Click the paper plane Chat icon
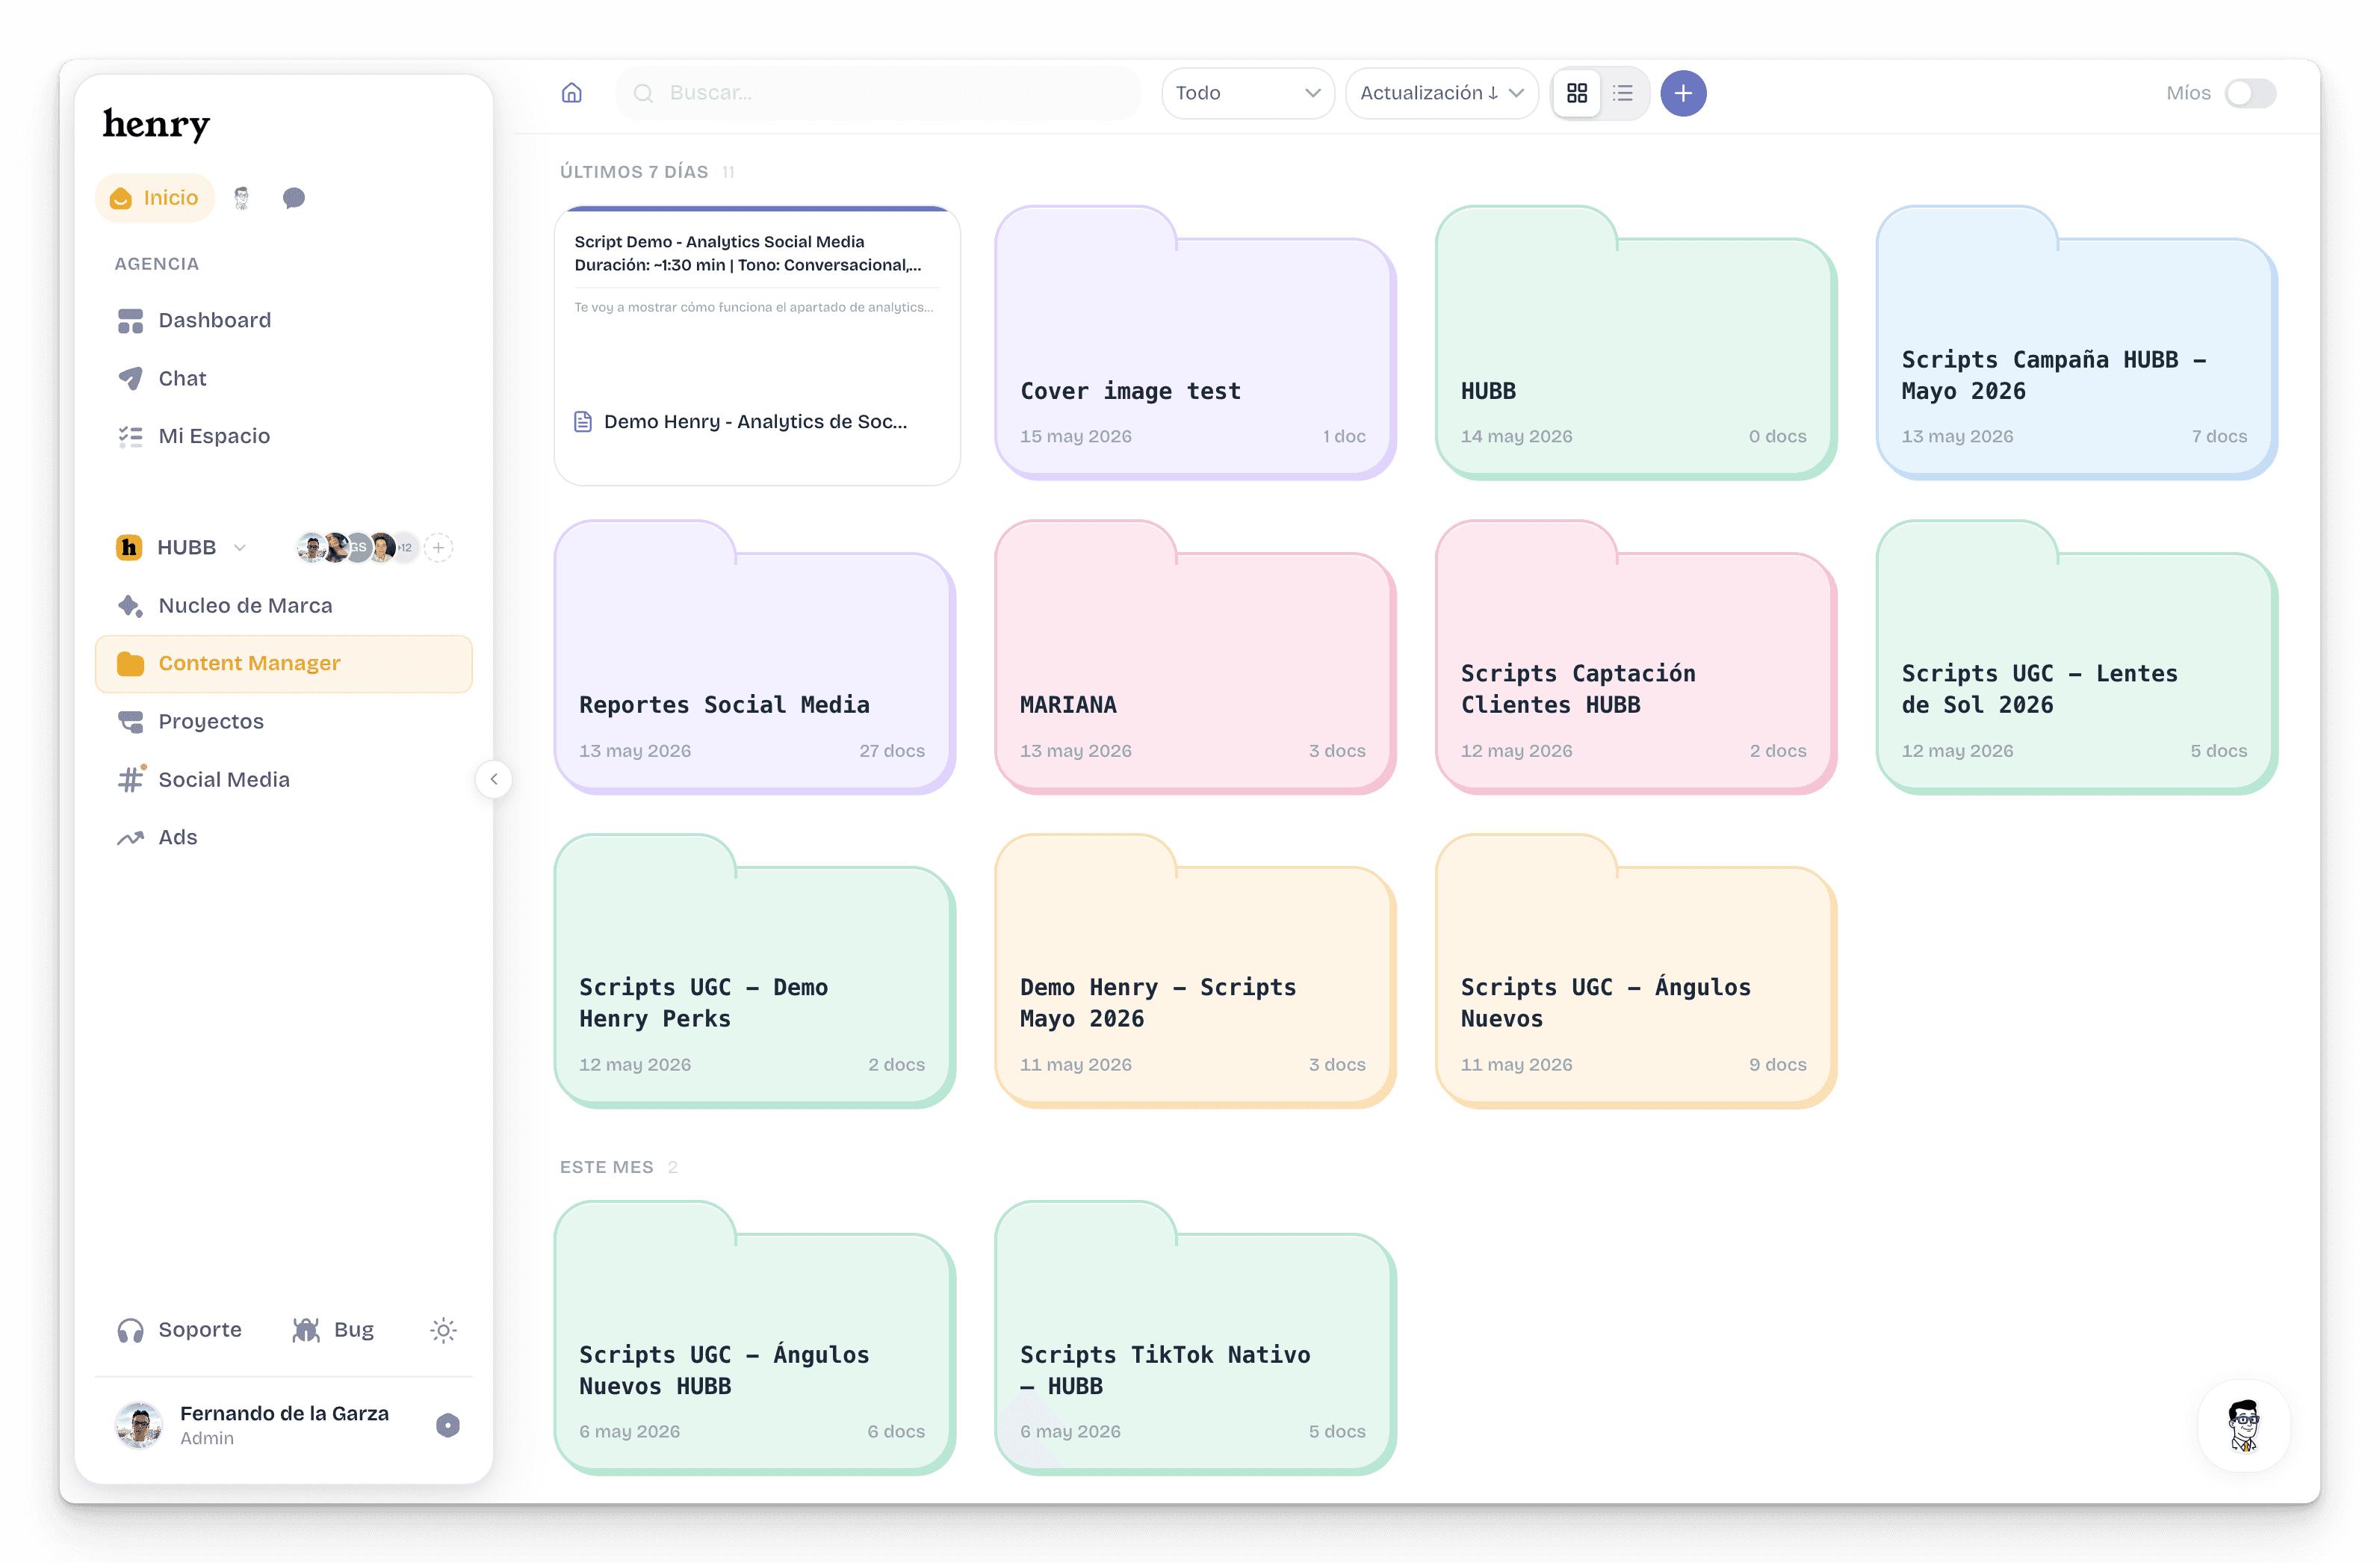 (130, 378)
